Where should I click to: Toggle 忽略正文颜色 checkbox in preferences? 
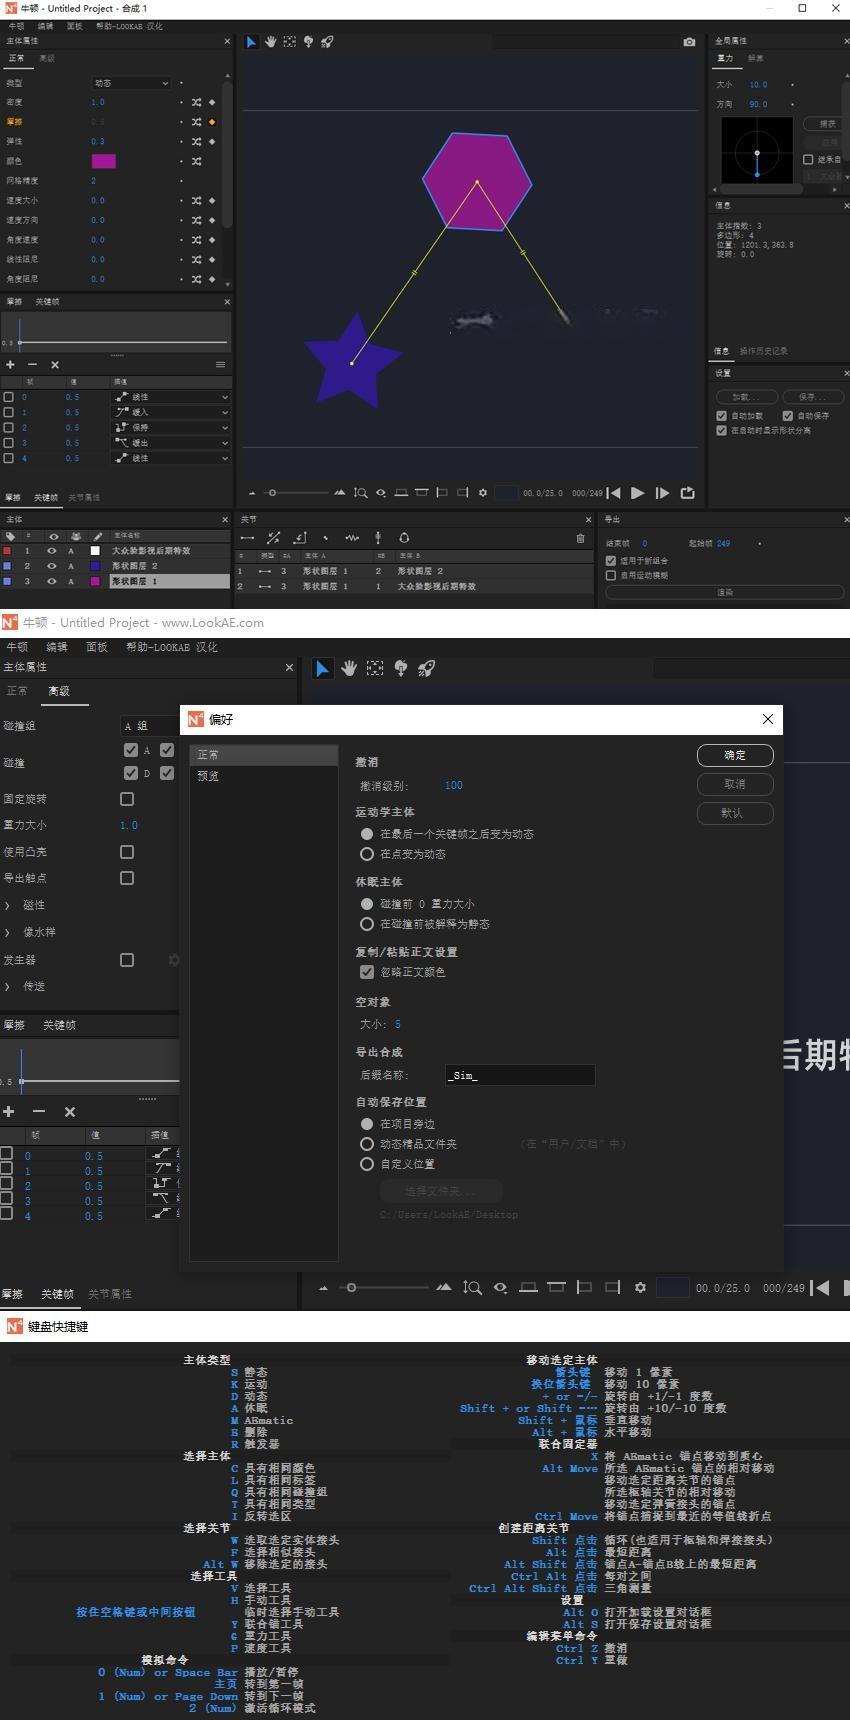tap(367, 972)
